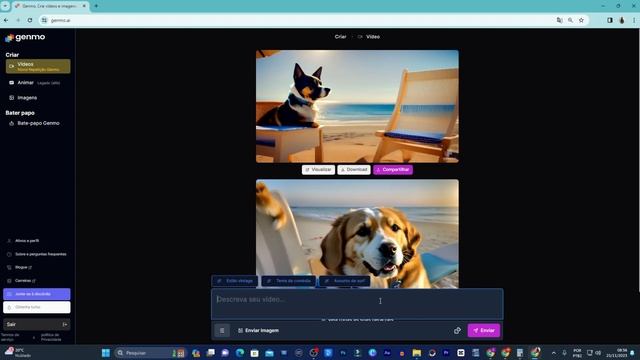Image resolution: width=640 pixels, height=360 pixels.
Task: Play the black and white dog video
Action: point(357,107)
